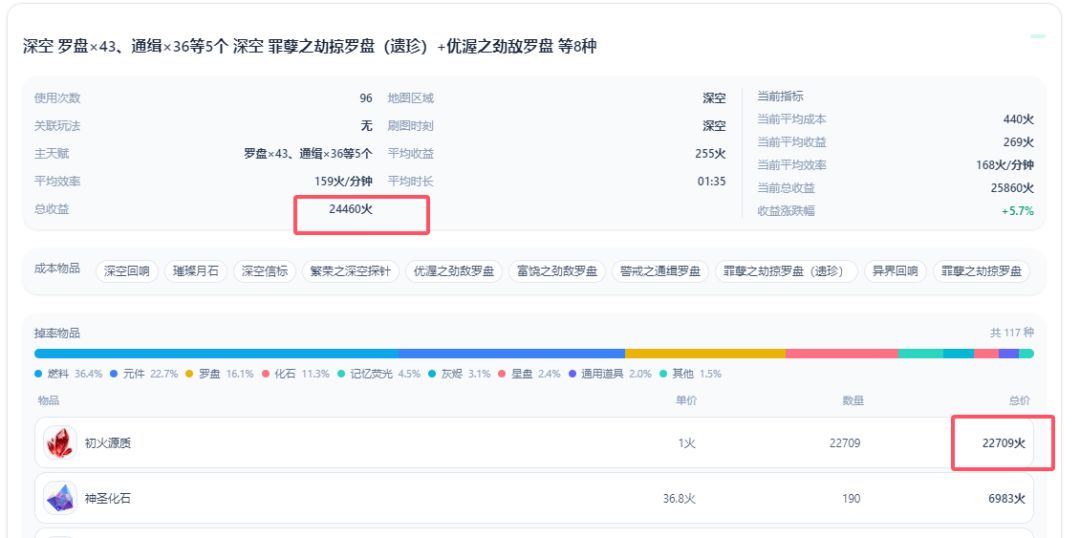Click the 当前平均效率 value 168火/分钟
Screen dimensions: 1080x538
[x=1004, y=165]
